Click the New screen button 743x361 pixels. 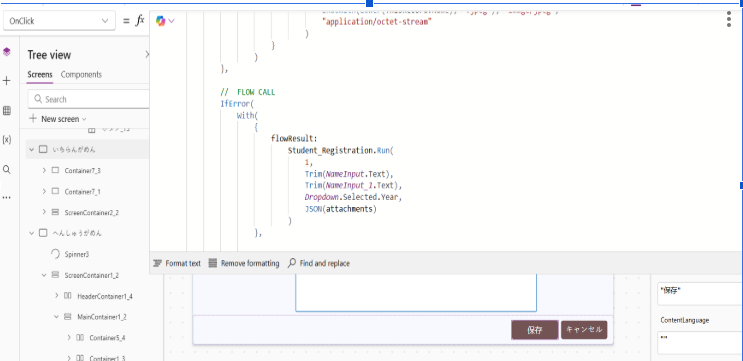pos(58,119)
